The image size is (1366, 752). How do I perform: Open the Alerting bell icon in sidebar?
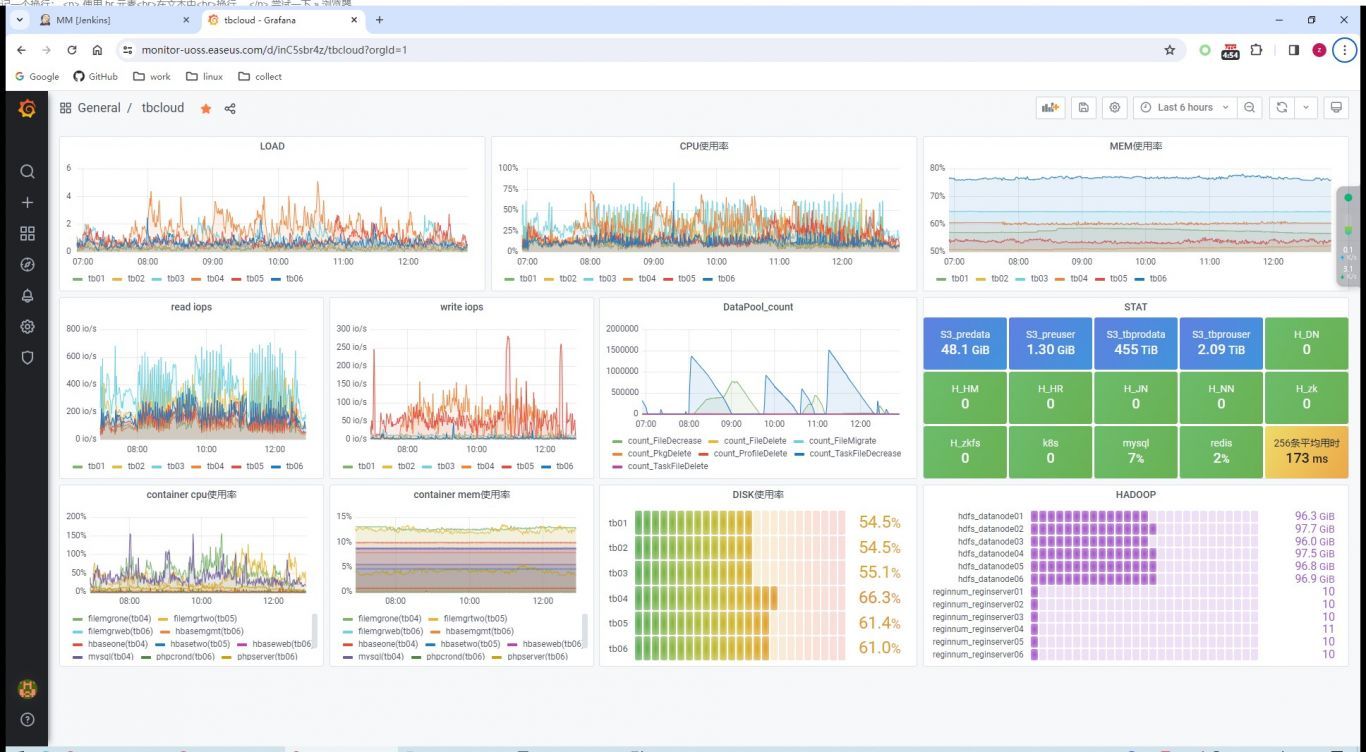point(27,296)
